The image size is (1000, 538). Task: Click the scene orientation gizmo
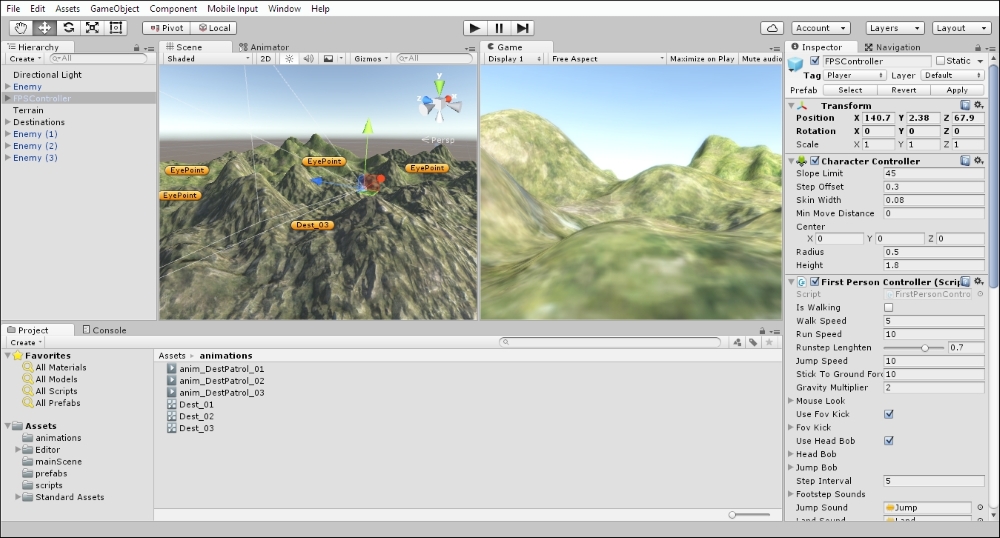[x=439, y=102]
